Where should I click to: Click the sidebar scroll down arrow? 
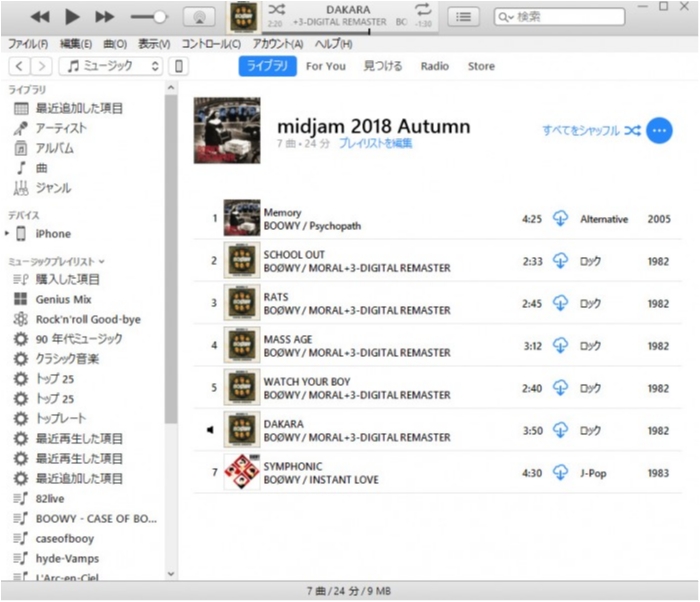[x=171, y=574]
